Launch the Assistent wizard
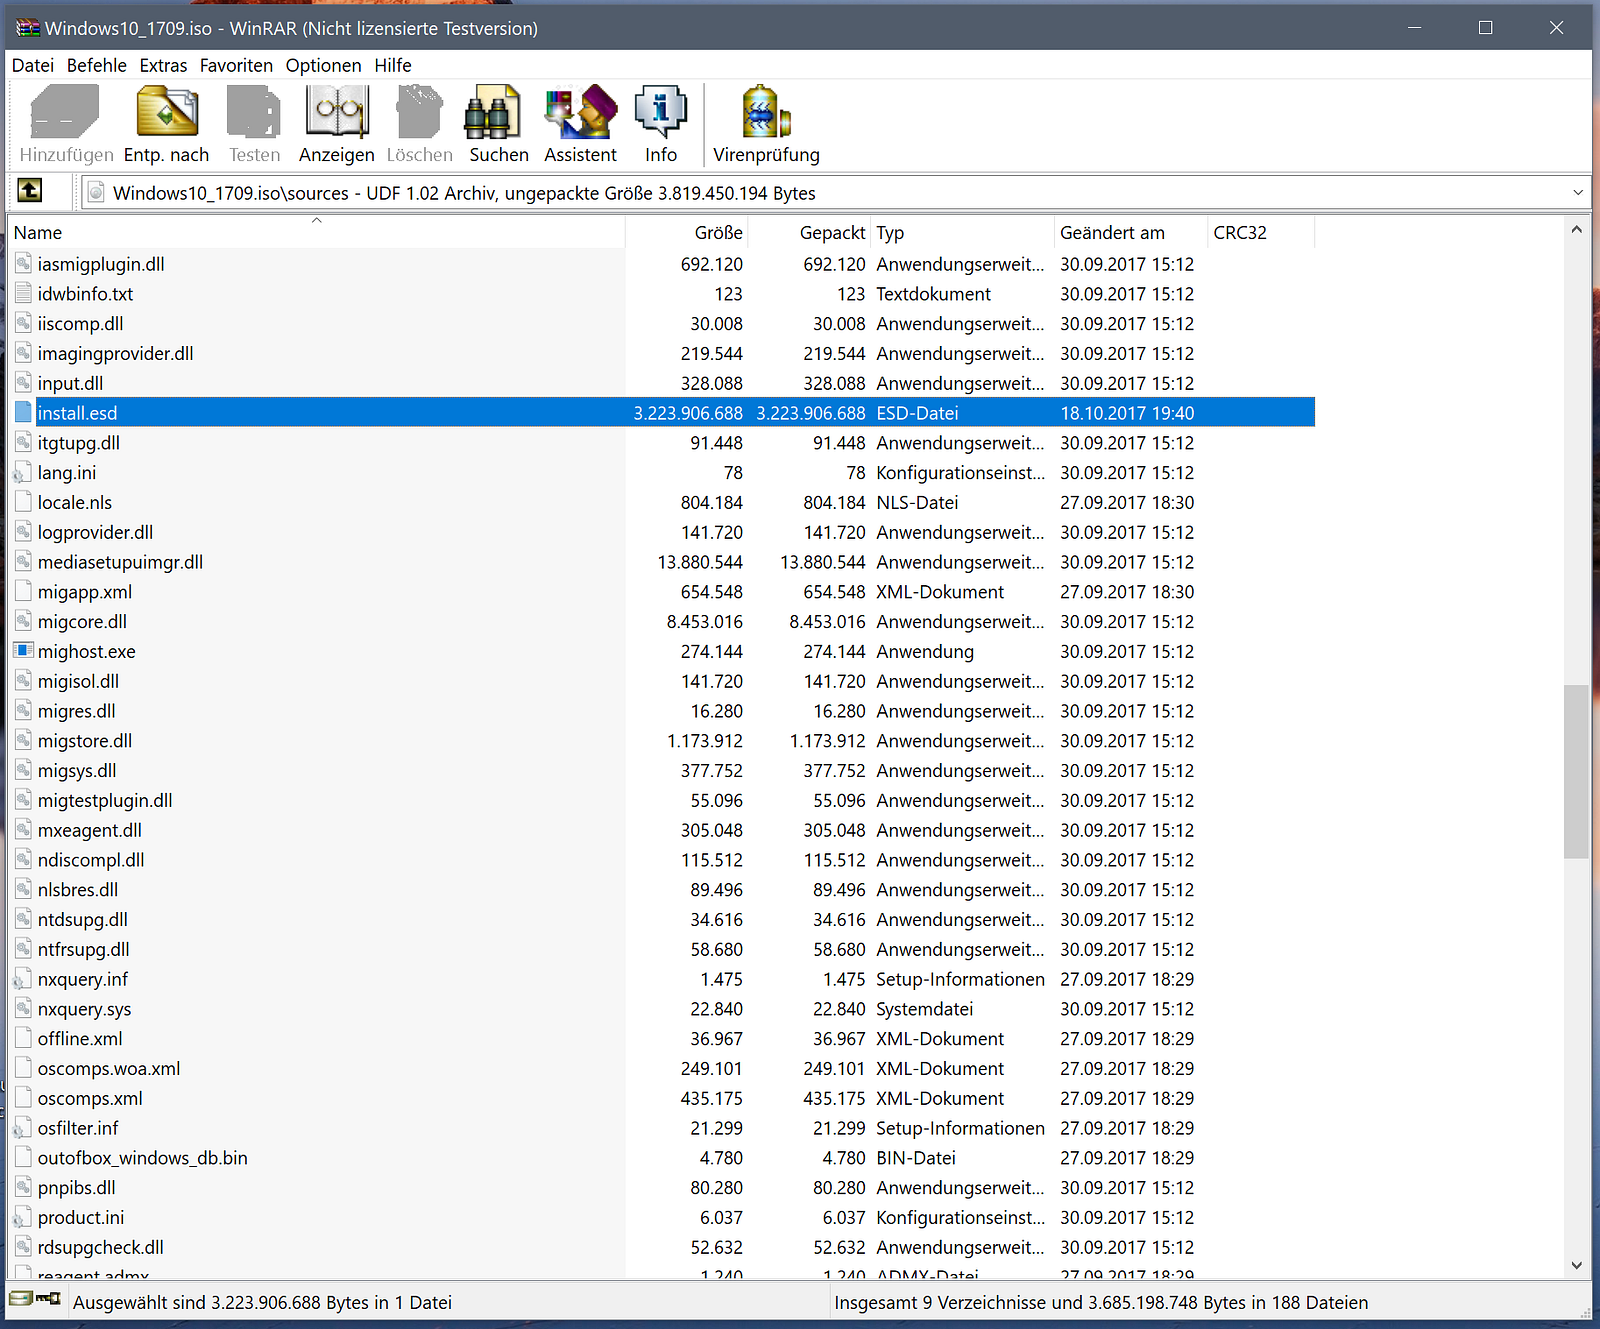This screenshot has height=1329, width=1600. pyautogui.click(x=580, y=112)
